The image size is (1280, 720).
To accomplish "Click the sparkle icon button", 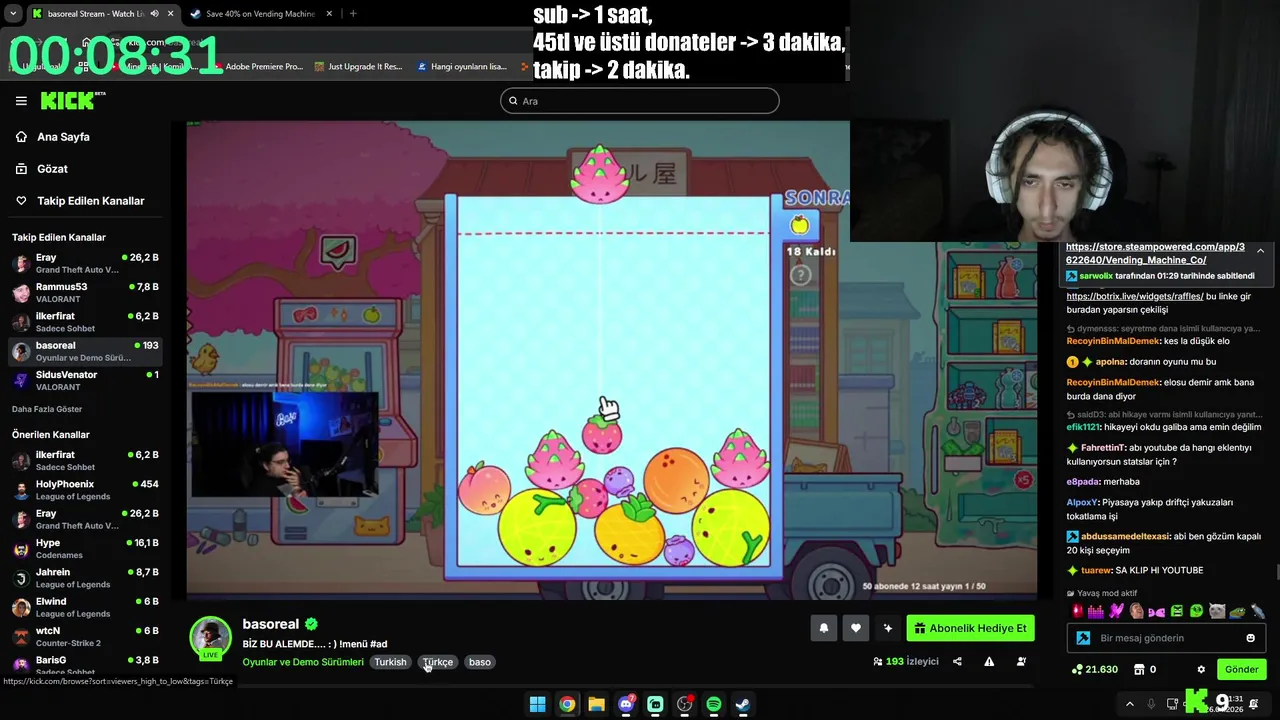I will click(887, 628).
